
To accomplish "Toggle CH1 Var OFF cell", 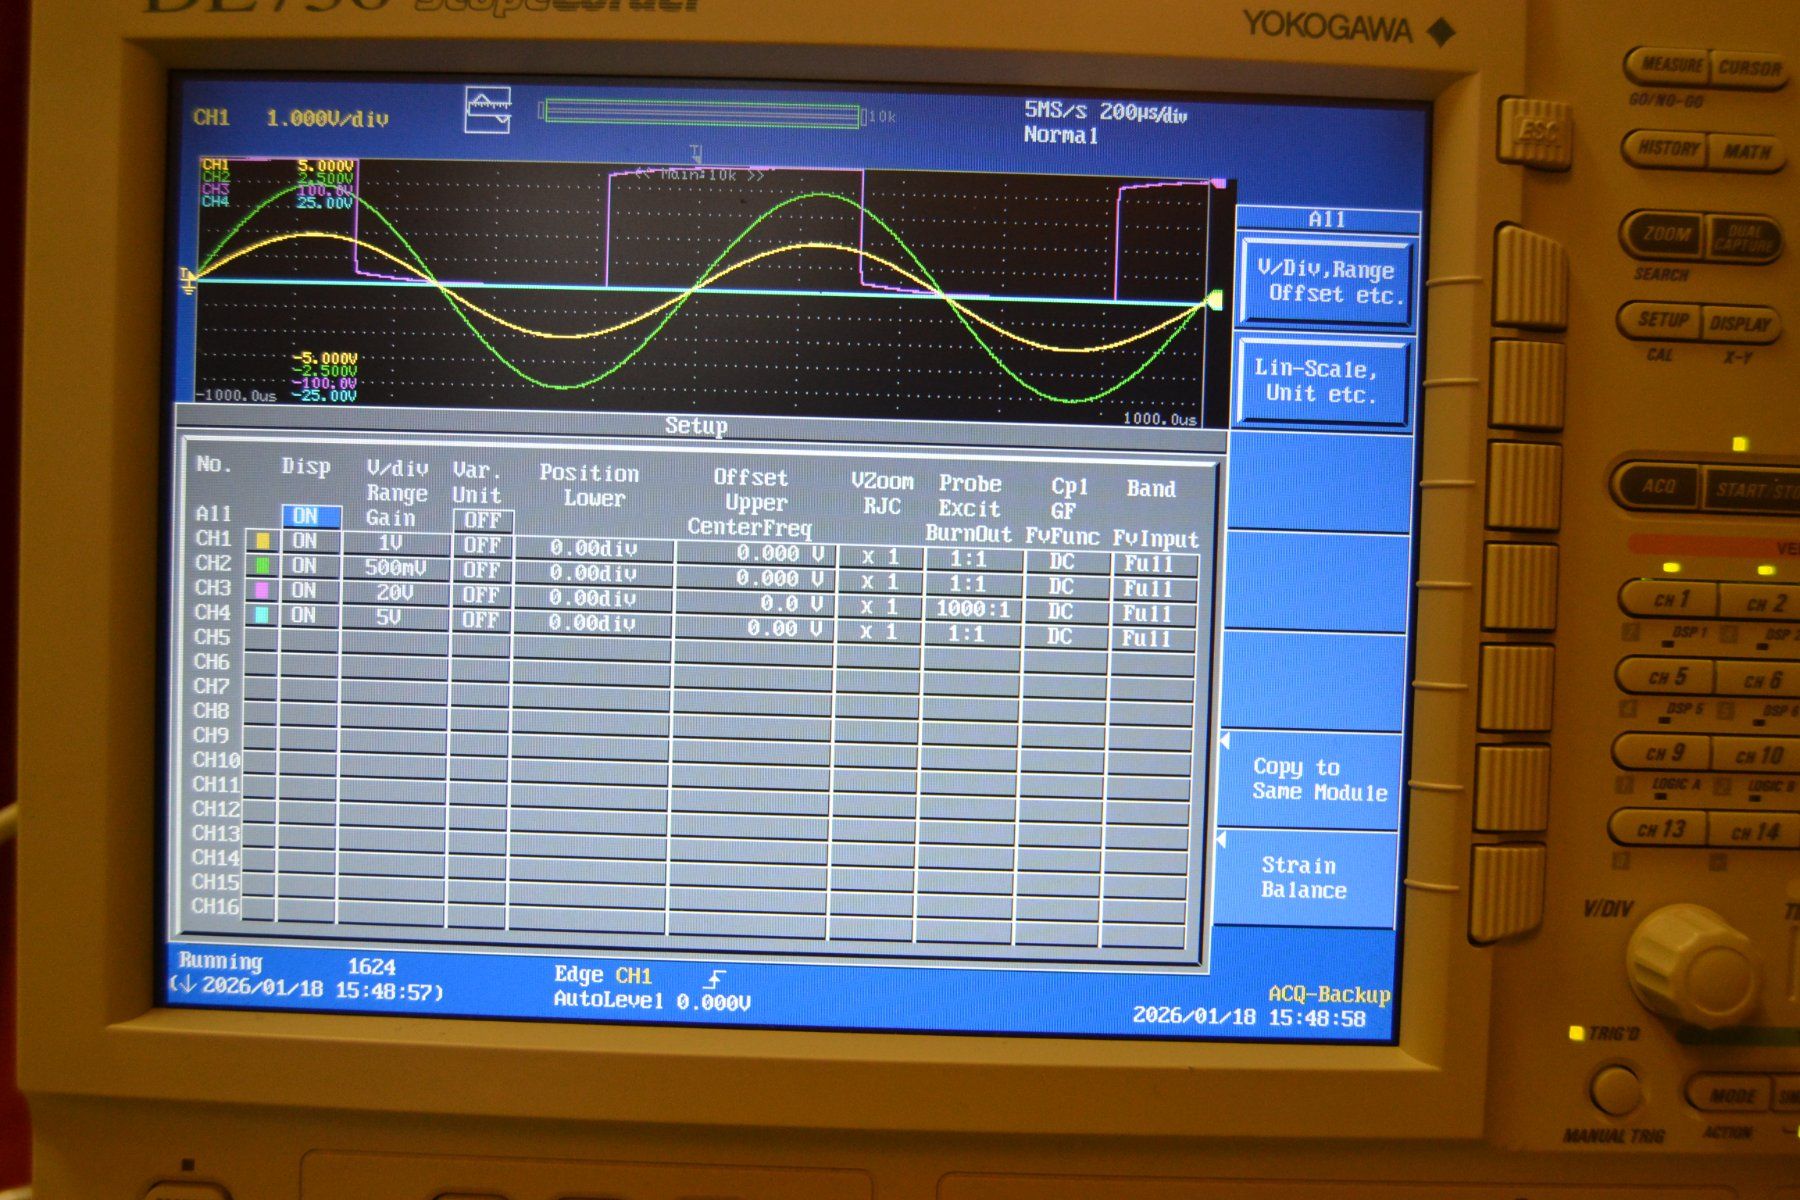I will click(482, 545).
